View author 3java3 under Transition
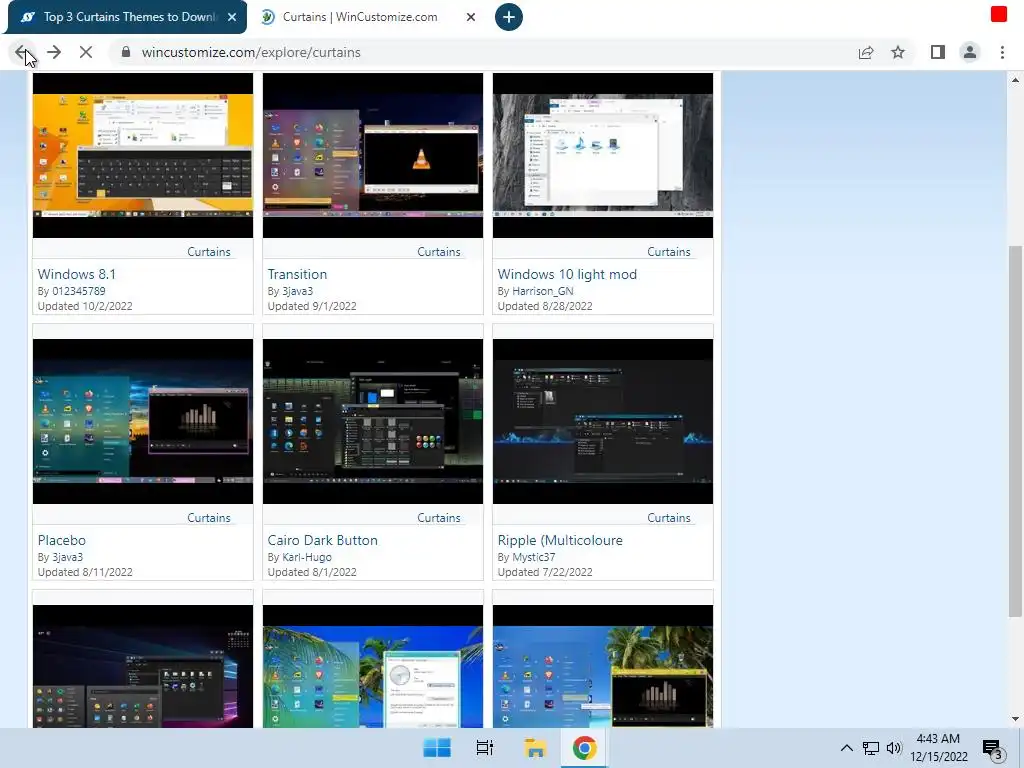This screenshot has width=1024, height=768. click(297, 291)
